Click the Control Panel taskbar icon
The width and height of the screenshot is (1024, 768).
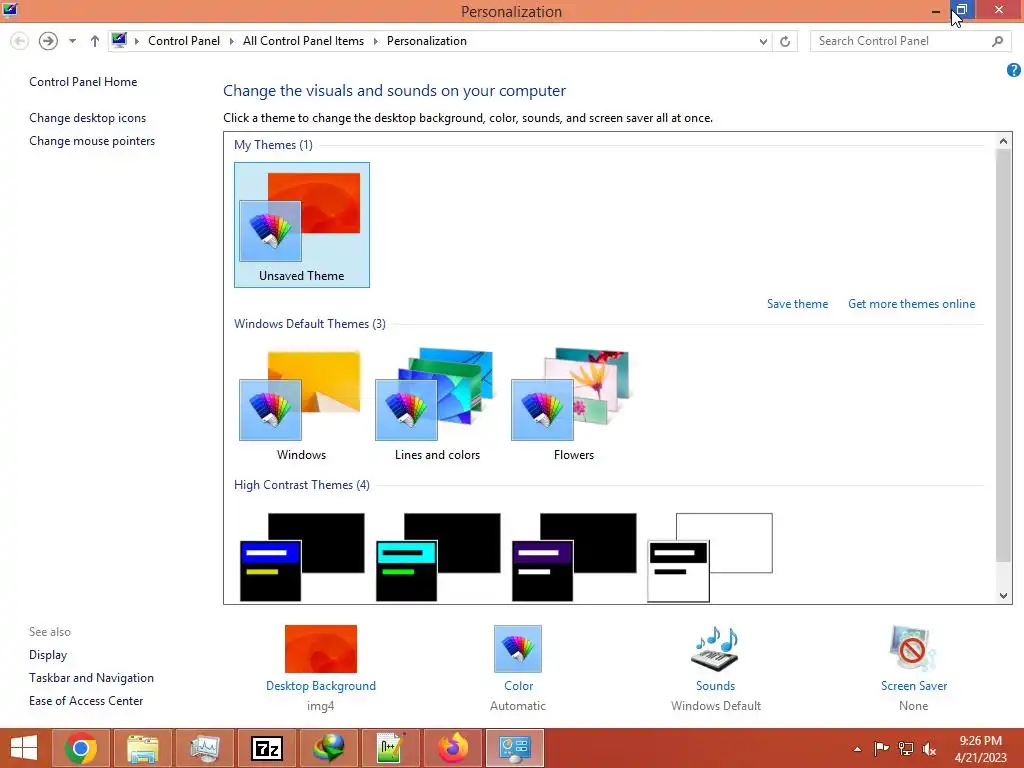tap(515, 748)
